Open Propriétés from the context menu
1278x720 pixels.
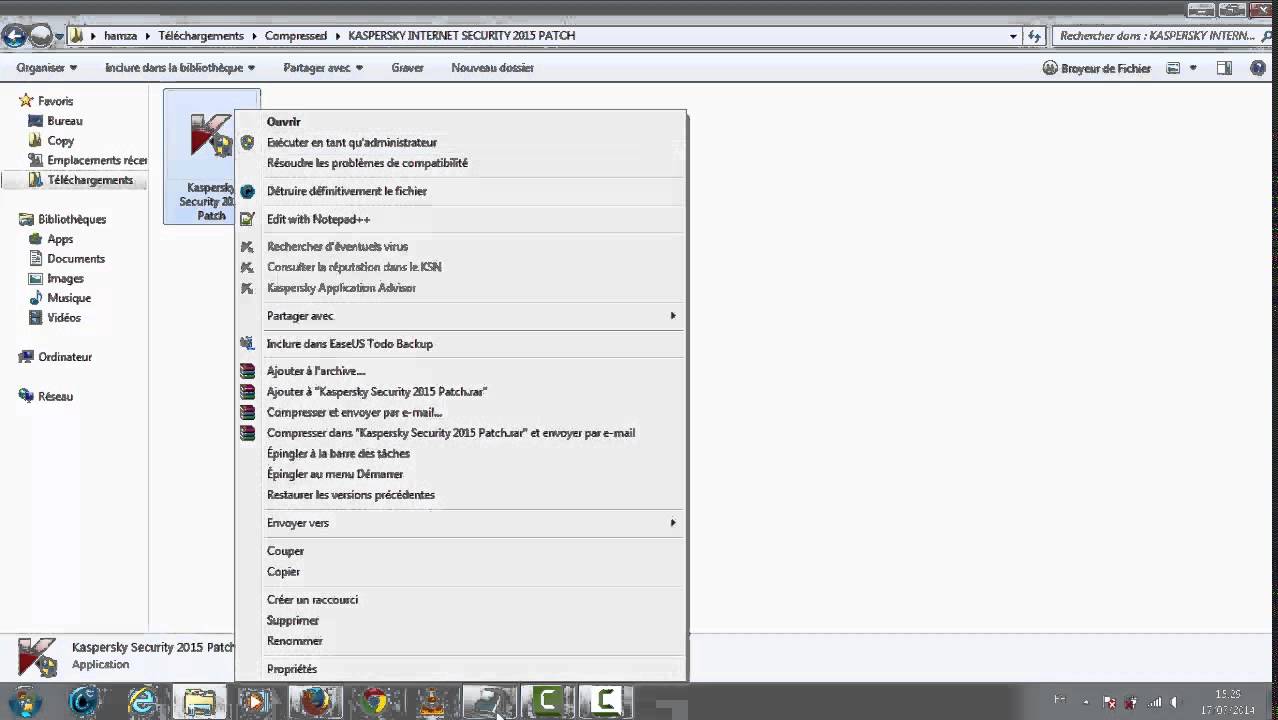click(x=291, y=669)
